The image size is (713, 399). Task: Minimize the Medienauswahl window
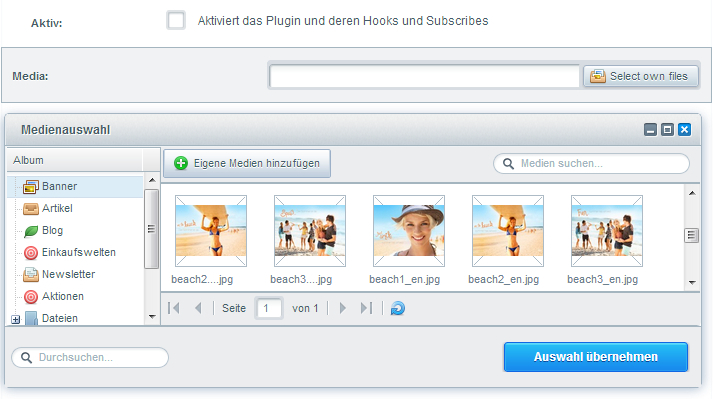[651, 130]
